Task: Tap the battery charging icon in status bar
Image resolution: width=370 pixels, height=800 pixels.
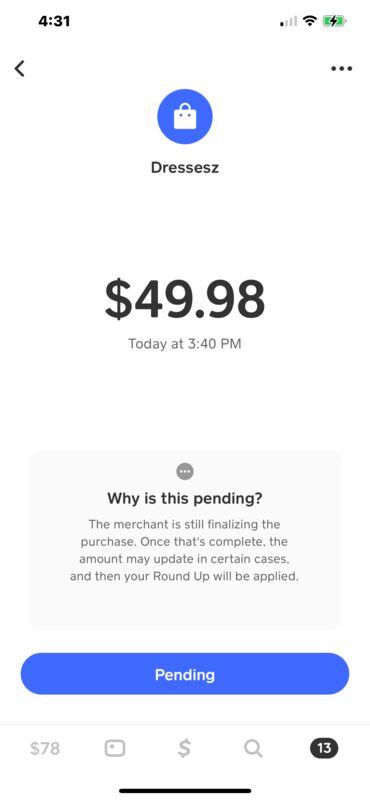Action: point(334,21)
